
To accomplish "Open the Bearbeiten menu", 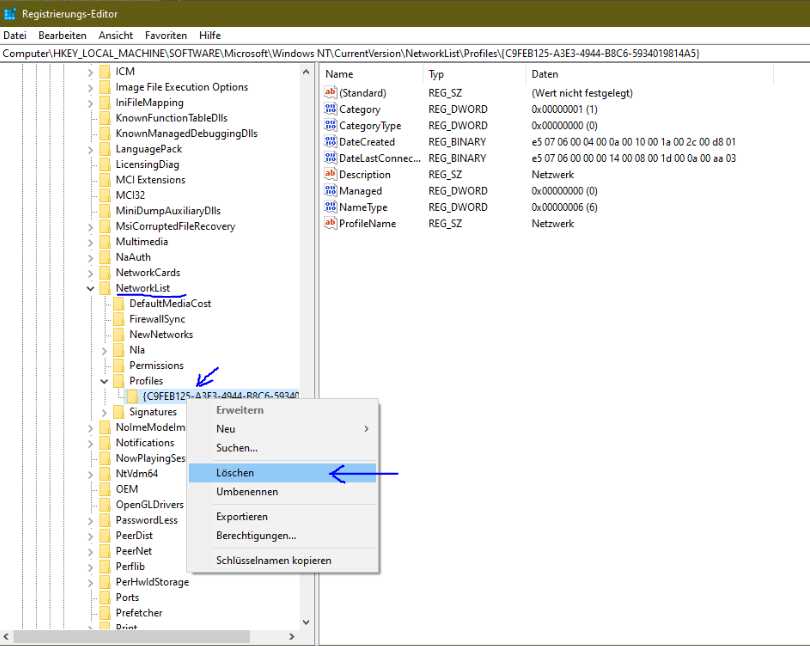I will point(62,35).
